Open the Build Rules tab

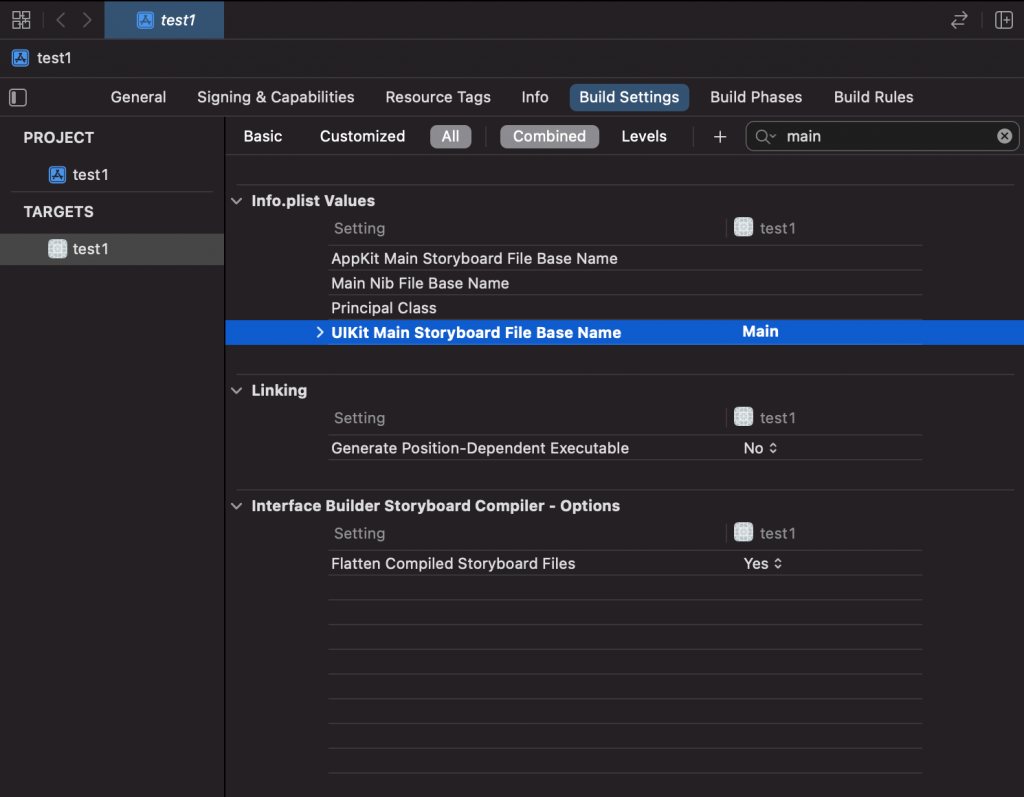873,97
